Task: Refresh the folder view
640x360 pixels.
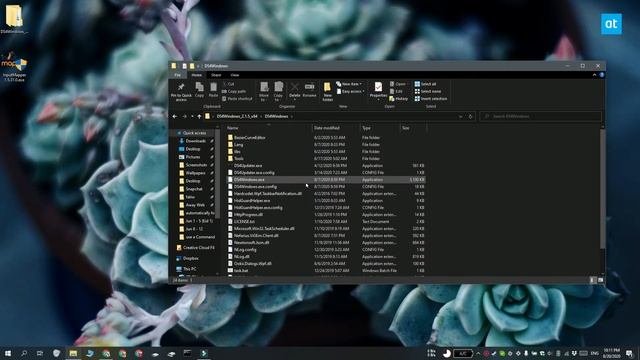Action: [x=470, y=116]
